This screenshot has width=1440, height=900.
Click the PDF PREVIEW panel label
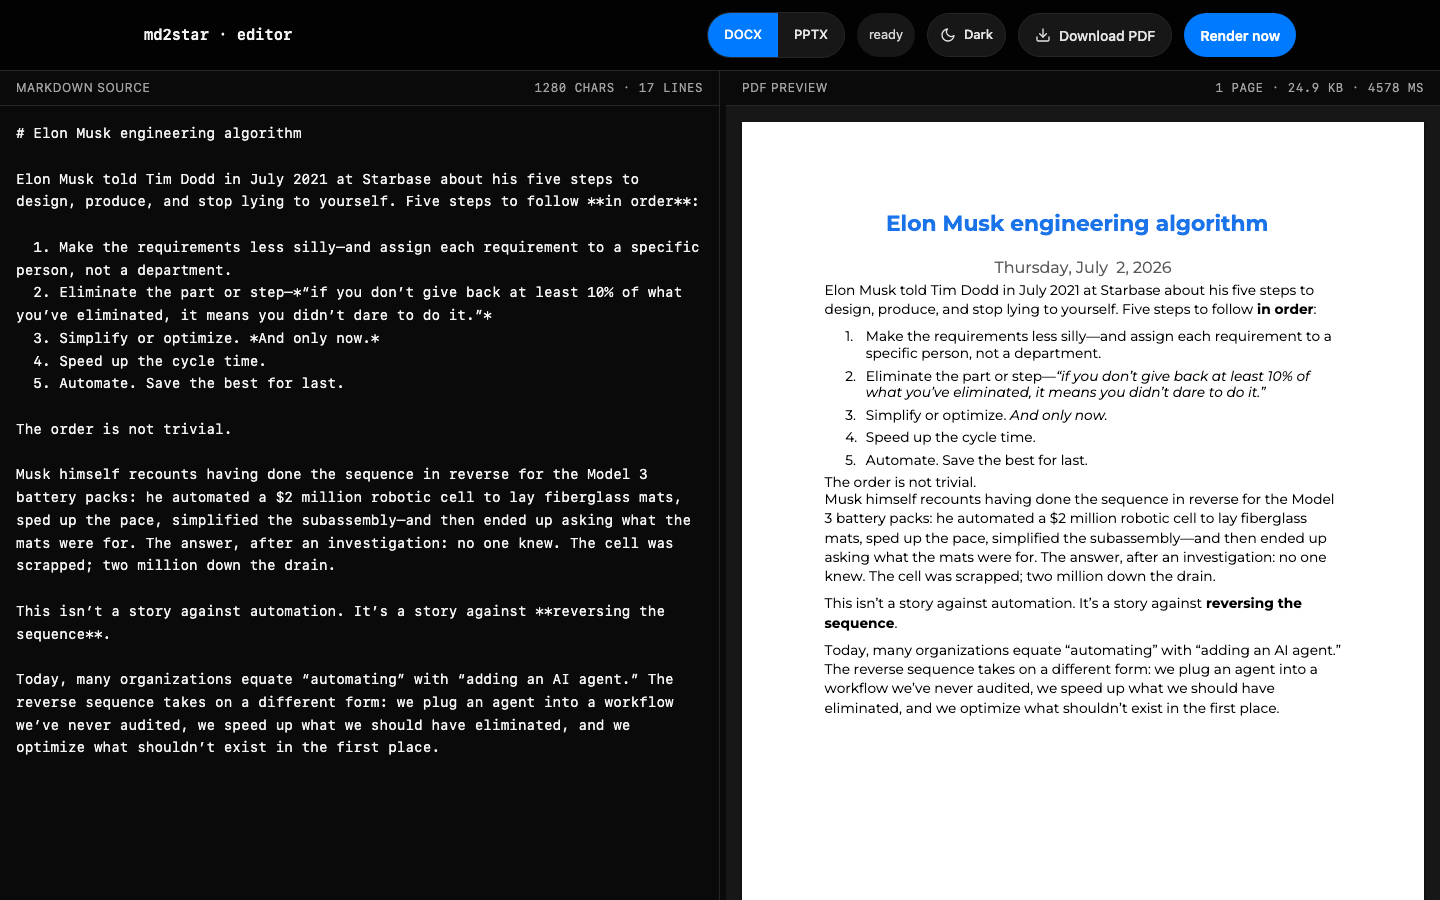785,88
